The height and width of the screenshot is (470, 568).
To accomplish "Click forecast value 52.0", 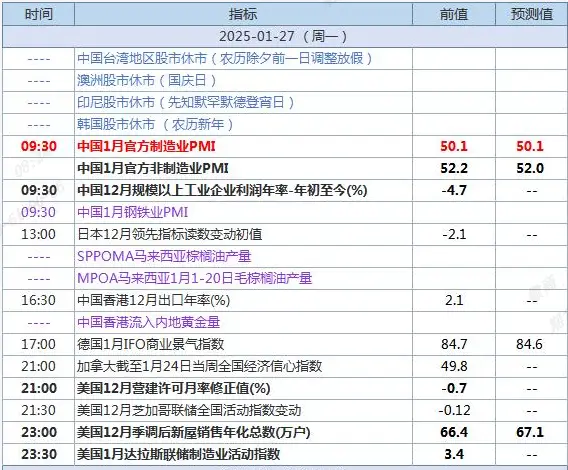I will click(x=530, y=169).
